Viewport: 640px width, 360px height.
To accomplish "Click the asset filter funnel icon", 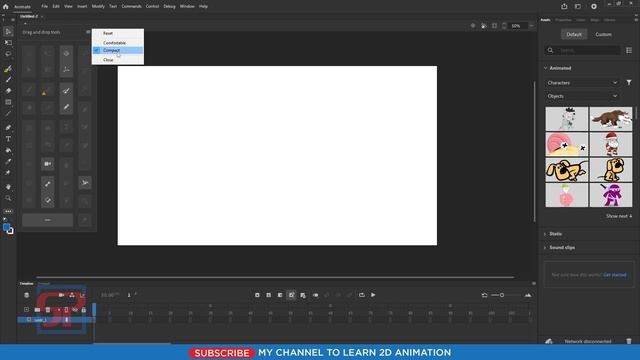I will 629,82.
